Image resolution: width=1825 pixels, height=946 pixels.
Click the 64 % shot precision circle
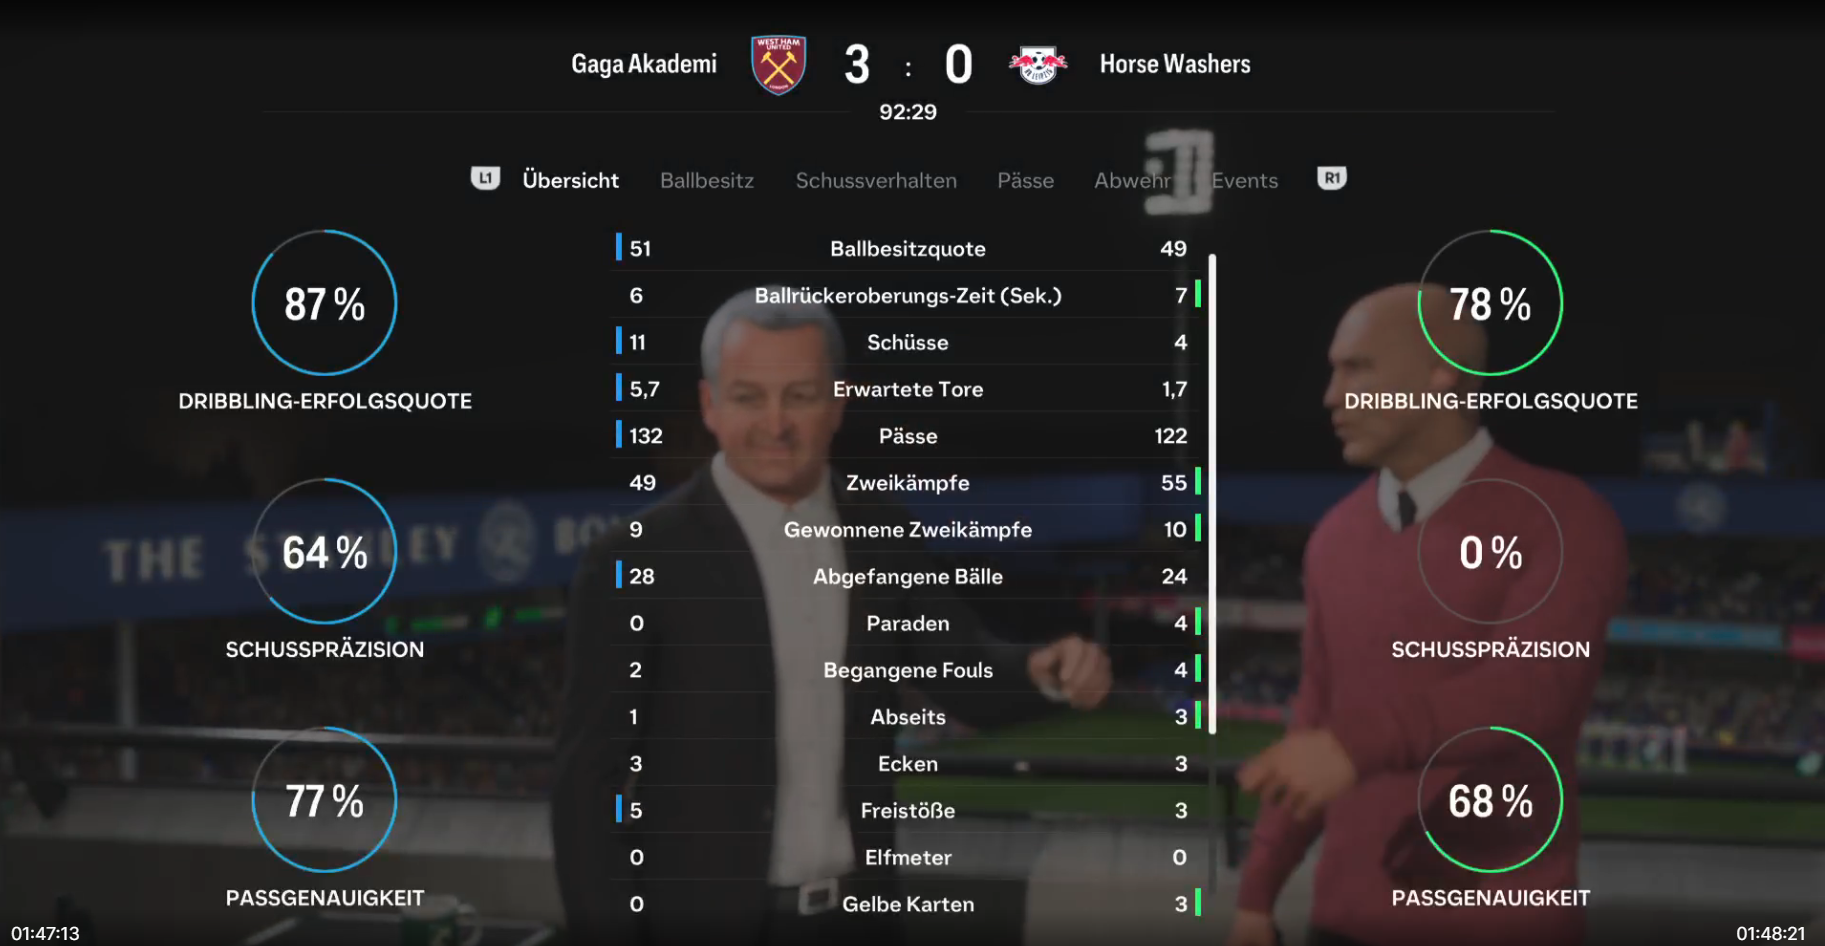324,551
